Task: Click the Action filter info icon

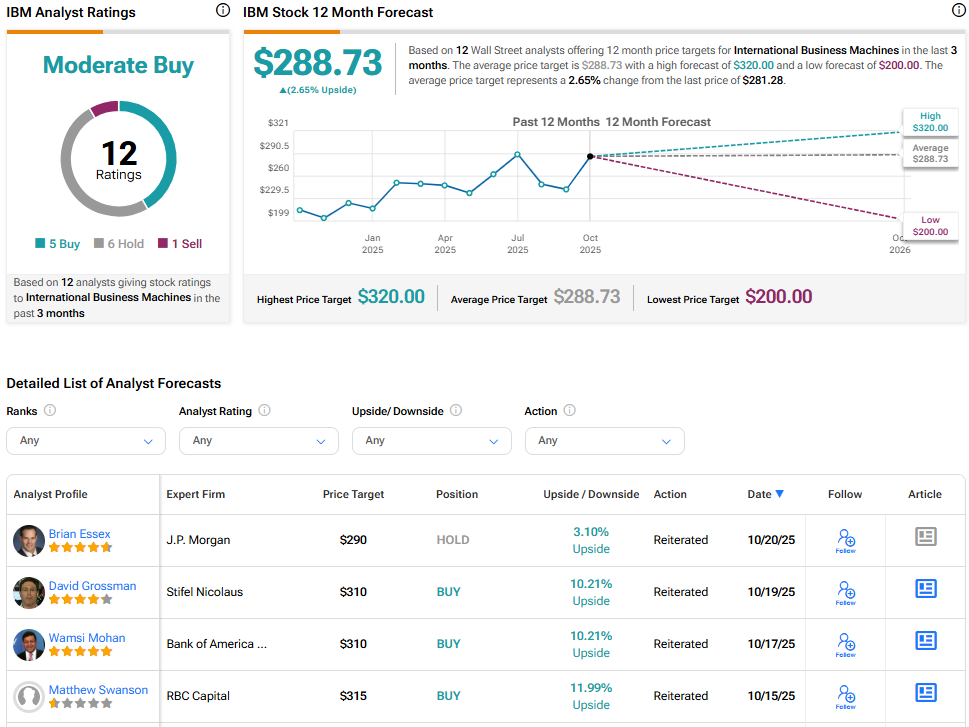Action: click(x=570, y=410)
